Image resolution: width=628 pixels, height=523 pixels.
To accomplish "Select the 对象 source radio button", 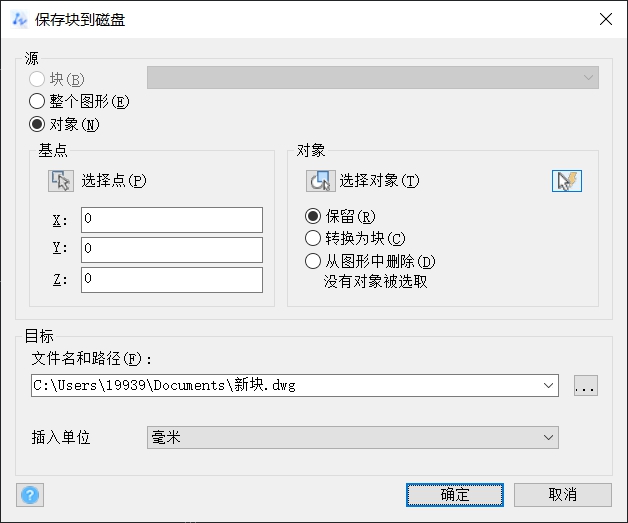I will click(37, 125).
